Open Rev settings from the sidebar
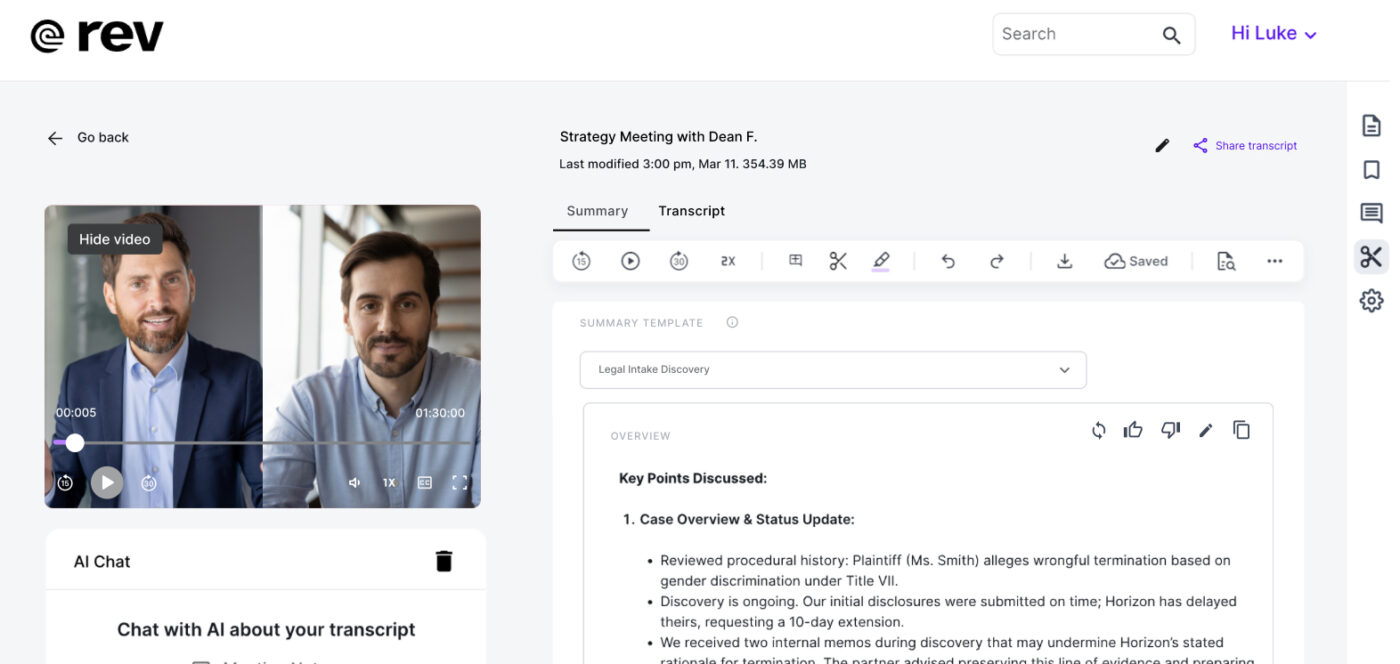The image size is (1400, 664). pos(1371,300)
